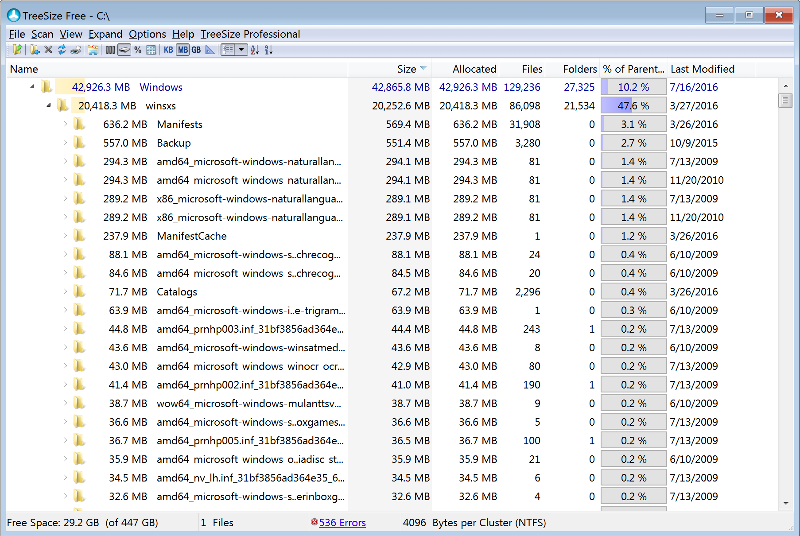Expand the Catalogs folder

pos(65,291)
